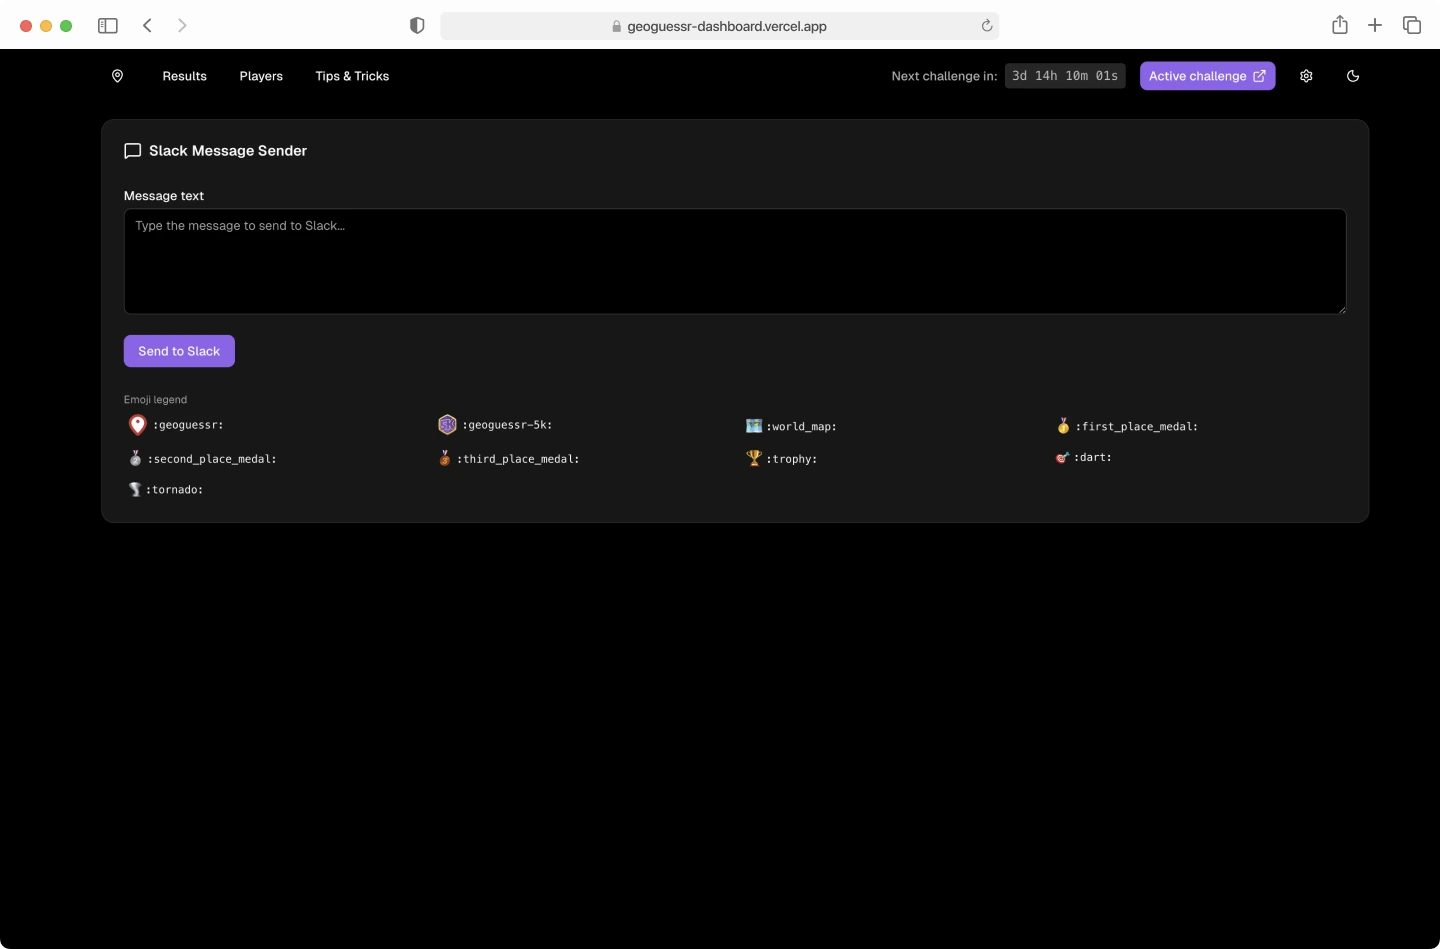Click the Message text label
This screenshot has width=1440, height=949.
pos(164,196)
